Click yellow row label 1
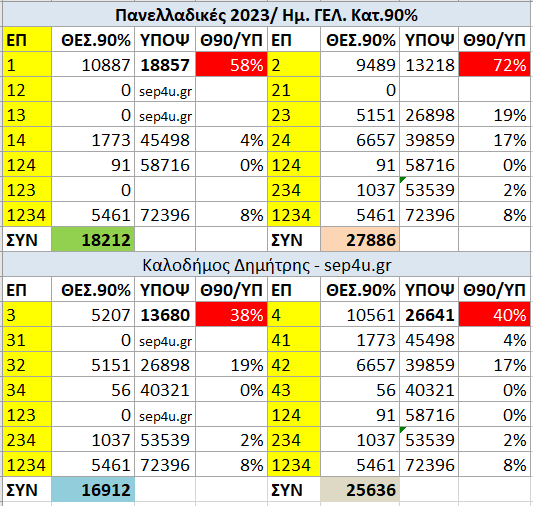The height and width of the screenshot is (506, 533). point(27,65)
